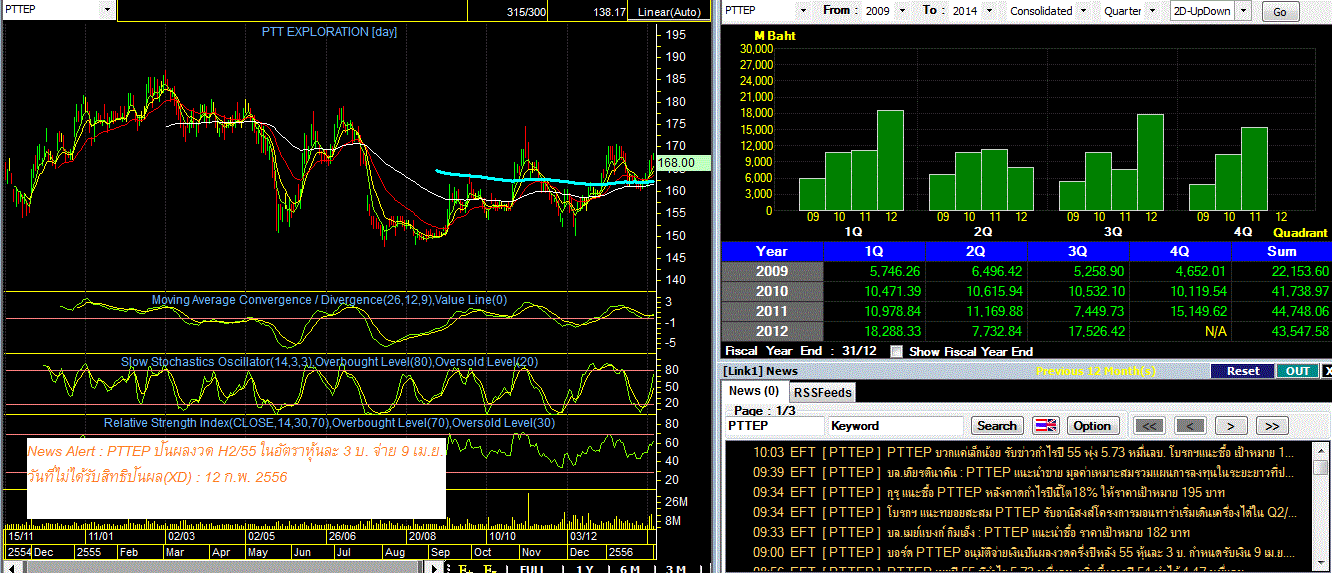The width and height of the screenshot is (1332, 573).
Task: Click the 2011 year row header
Action: (772, 311)
